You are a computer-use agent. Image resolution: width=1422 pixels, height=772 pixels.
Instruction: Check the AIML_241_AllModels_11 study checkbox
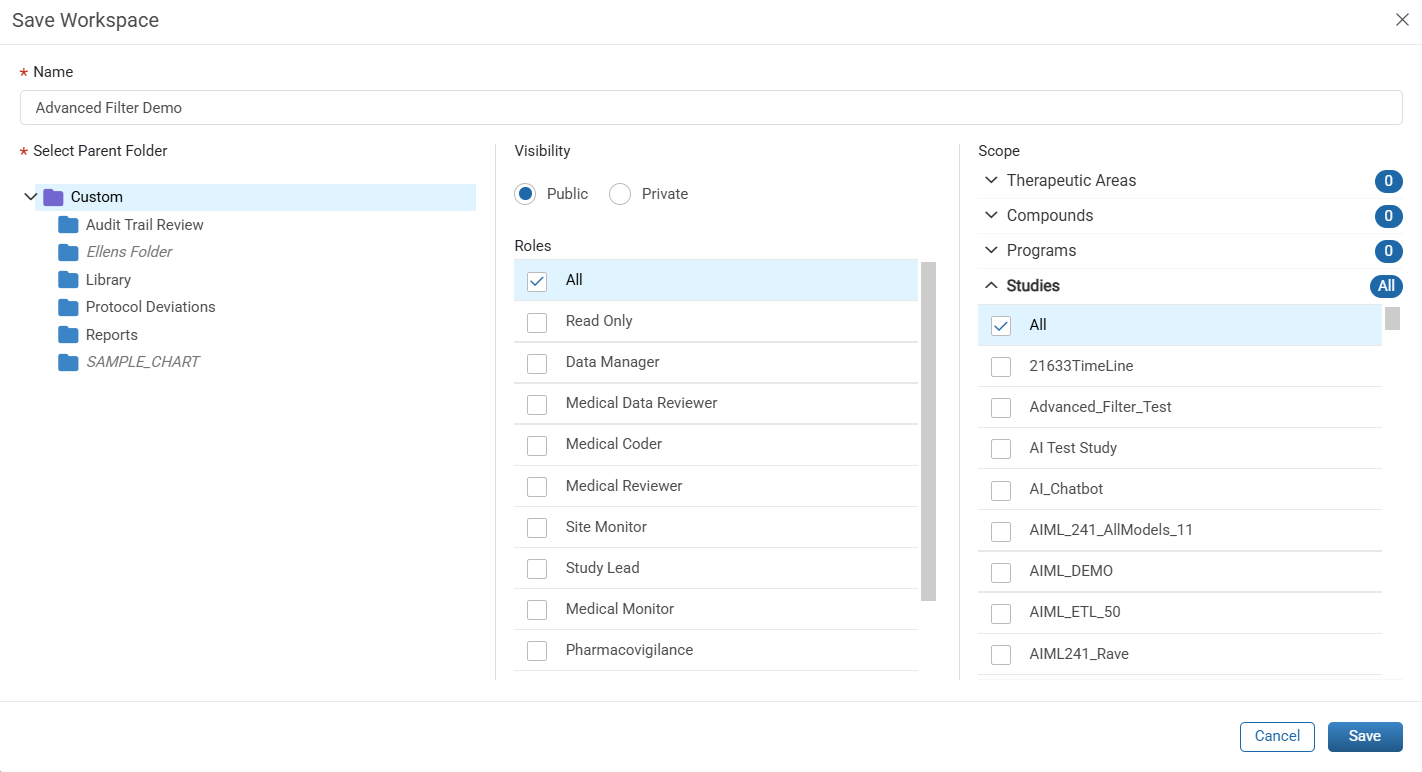[1001, 531]
